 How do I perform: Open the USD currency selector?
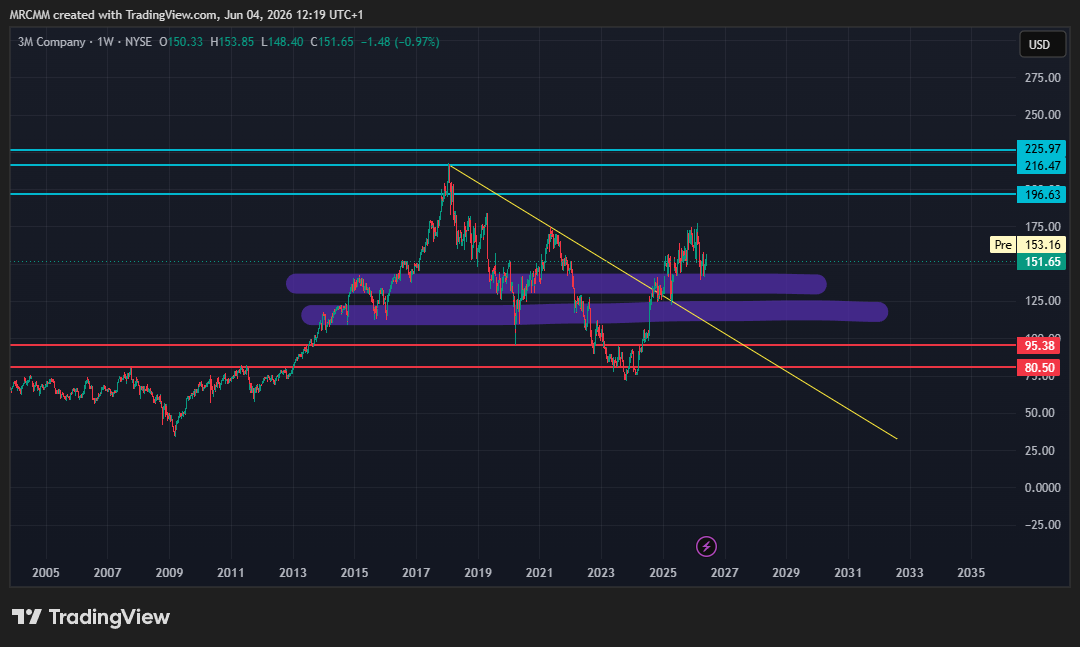pos(1041,45)
